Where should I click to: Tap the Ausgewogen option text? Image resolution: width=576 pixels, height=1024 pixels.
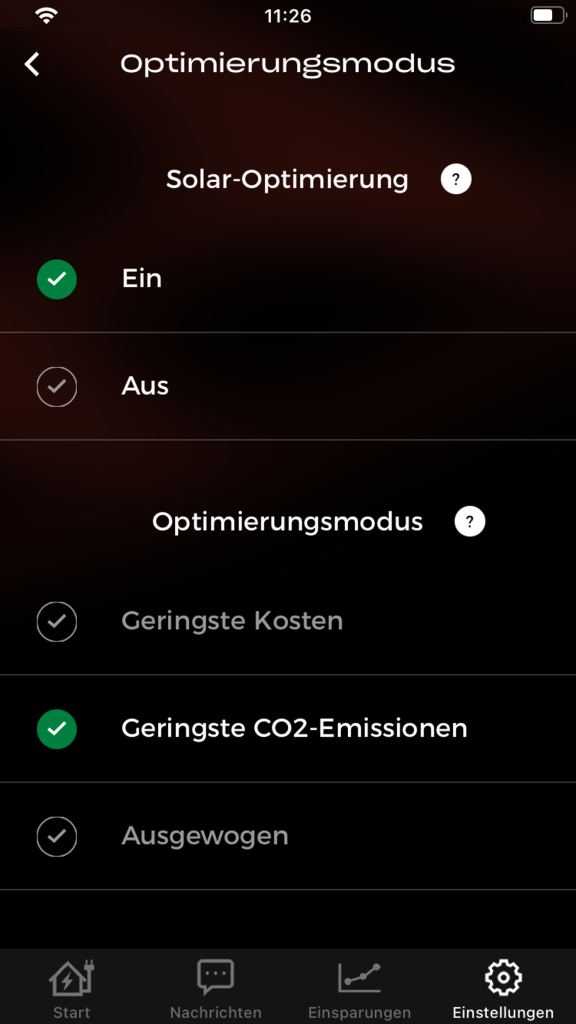[x=205, y=836]
